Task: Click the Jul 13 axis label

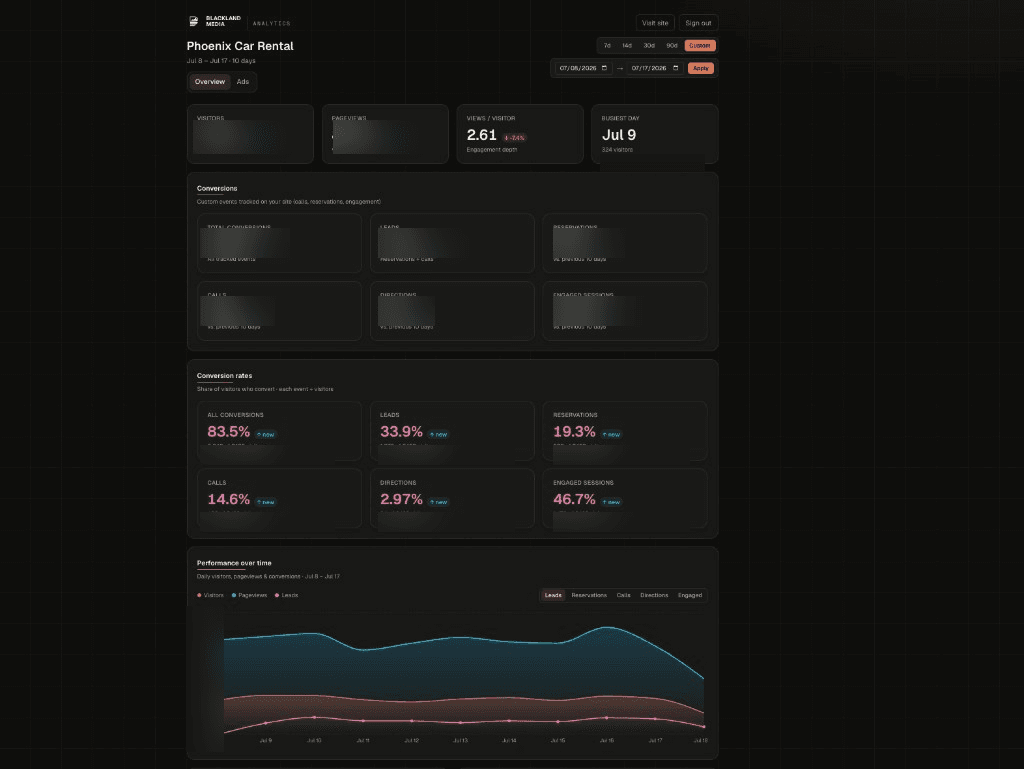Action: [460, 740]
